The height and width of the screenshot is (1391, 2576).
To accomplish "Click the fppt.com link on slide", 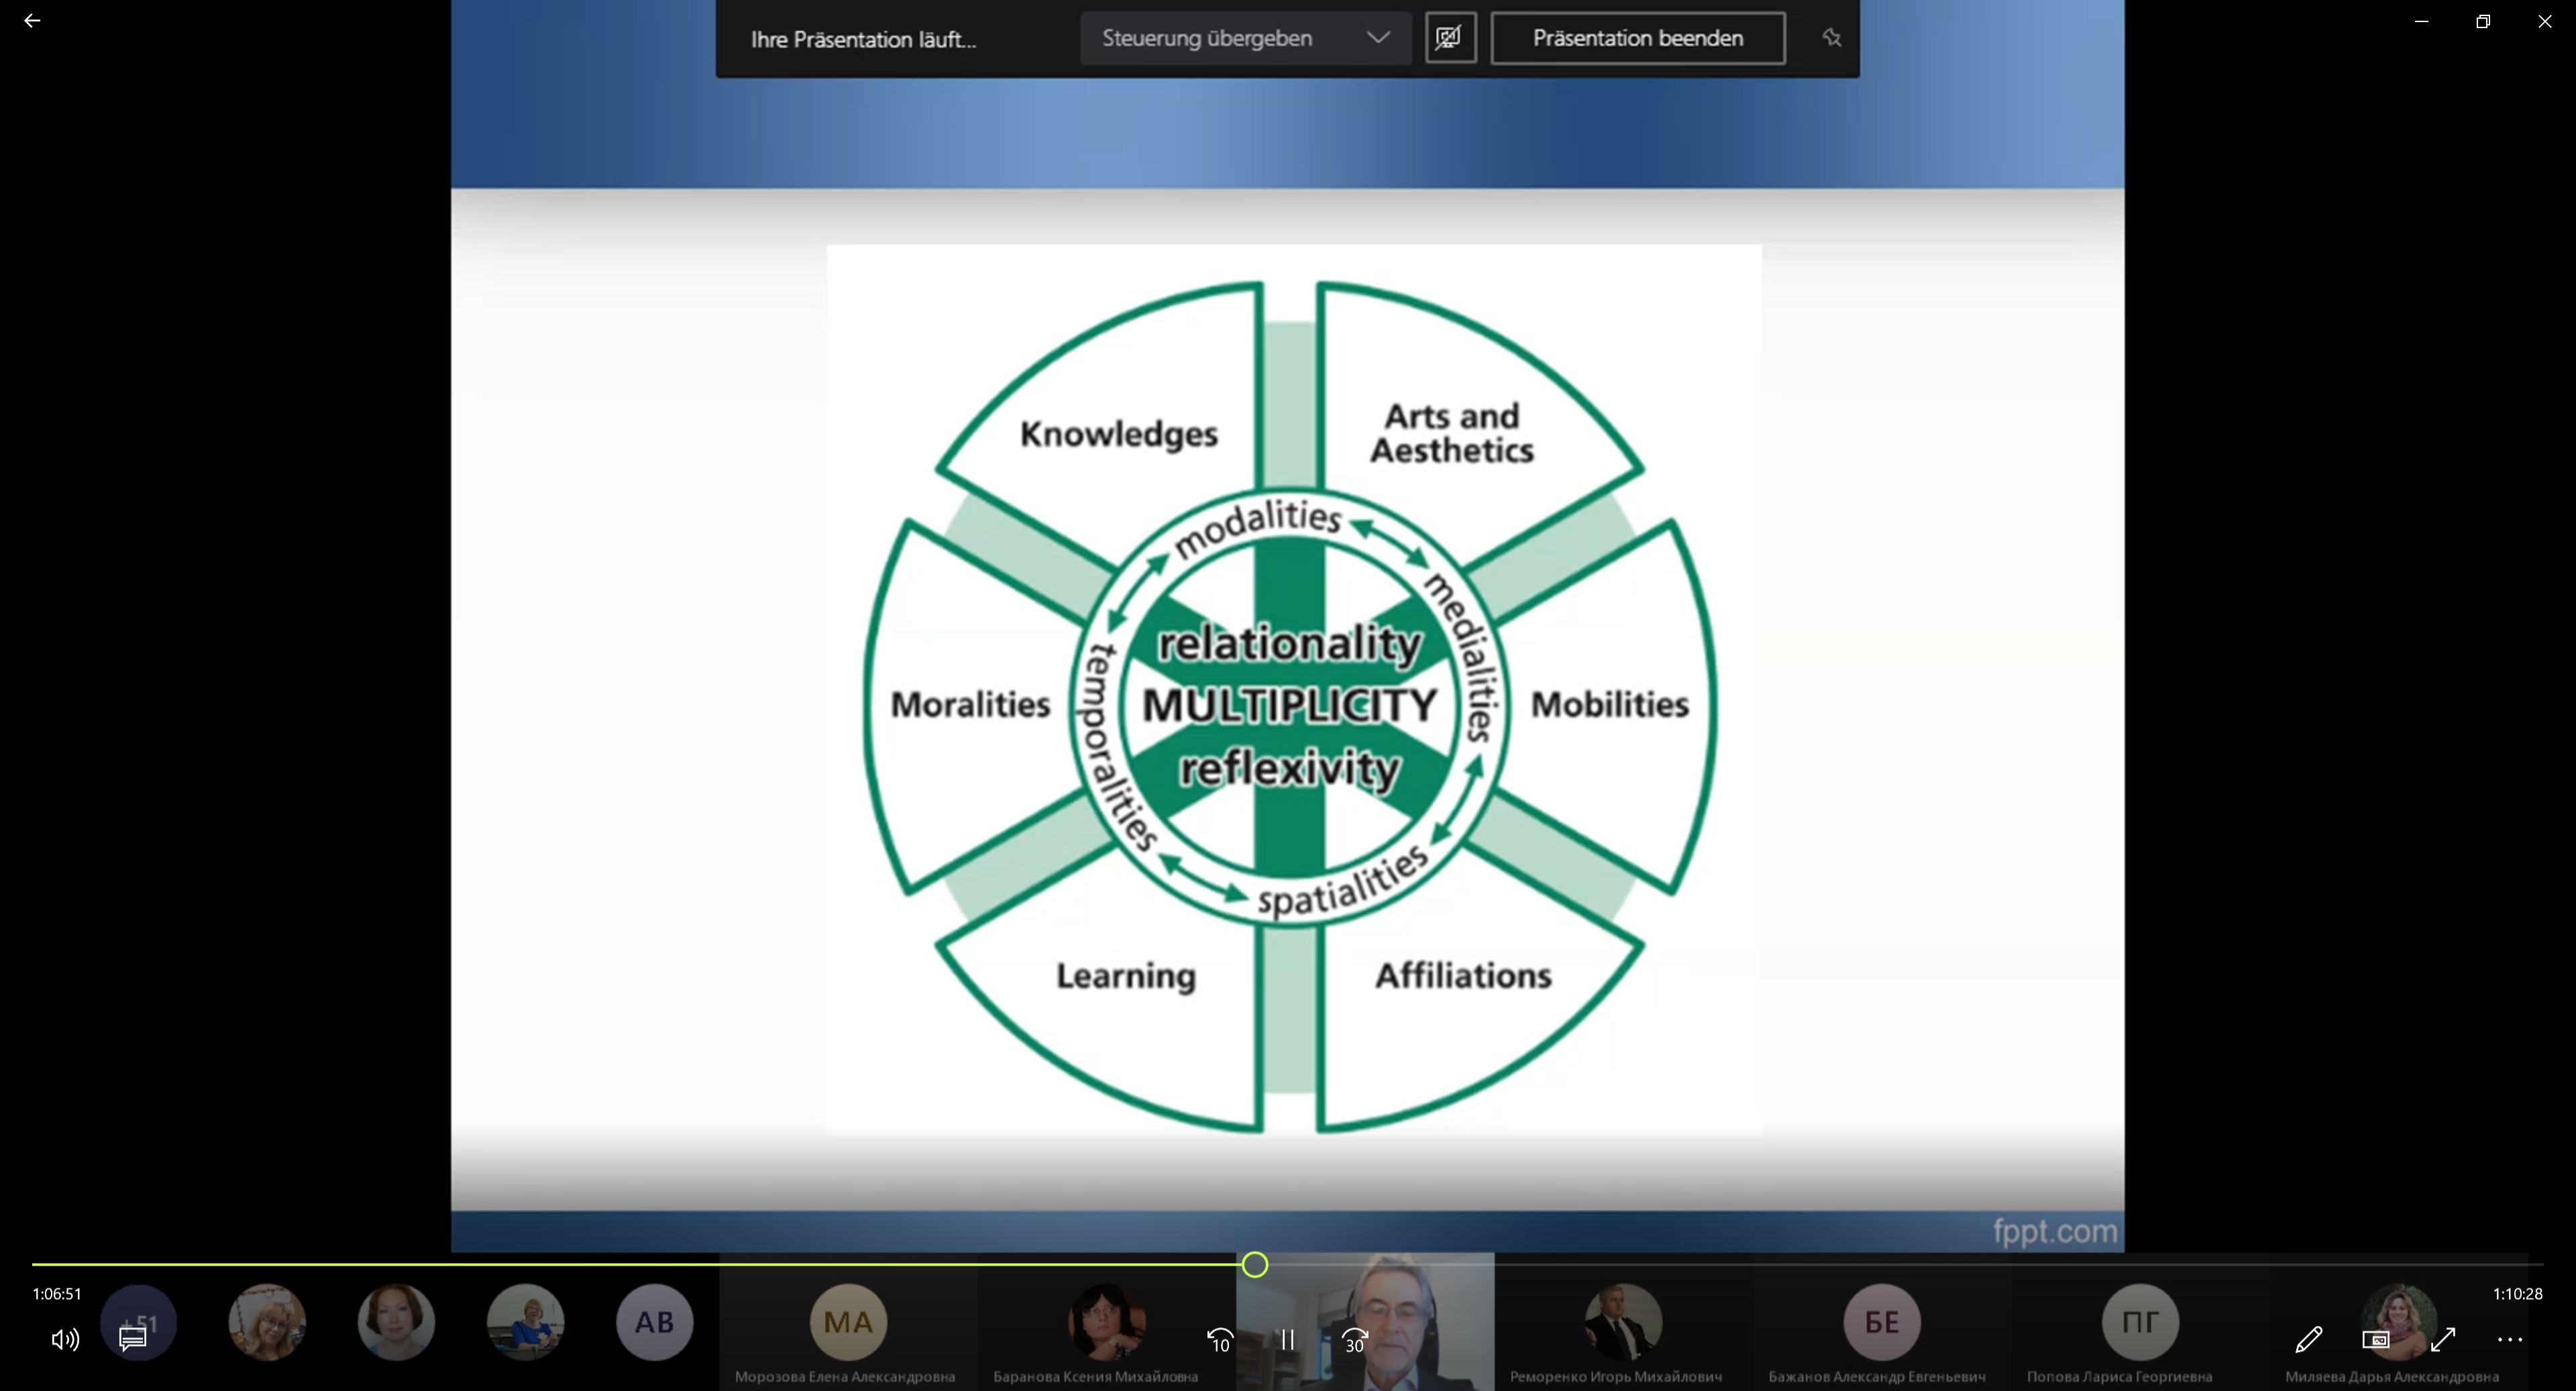I will (2054, 1231).
